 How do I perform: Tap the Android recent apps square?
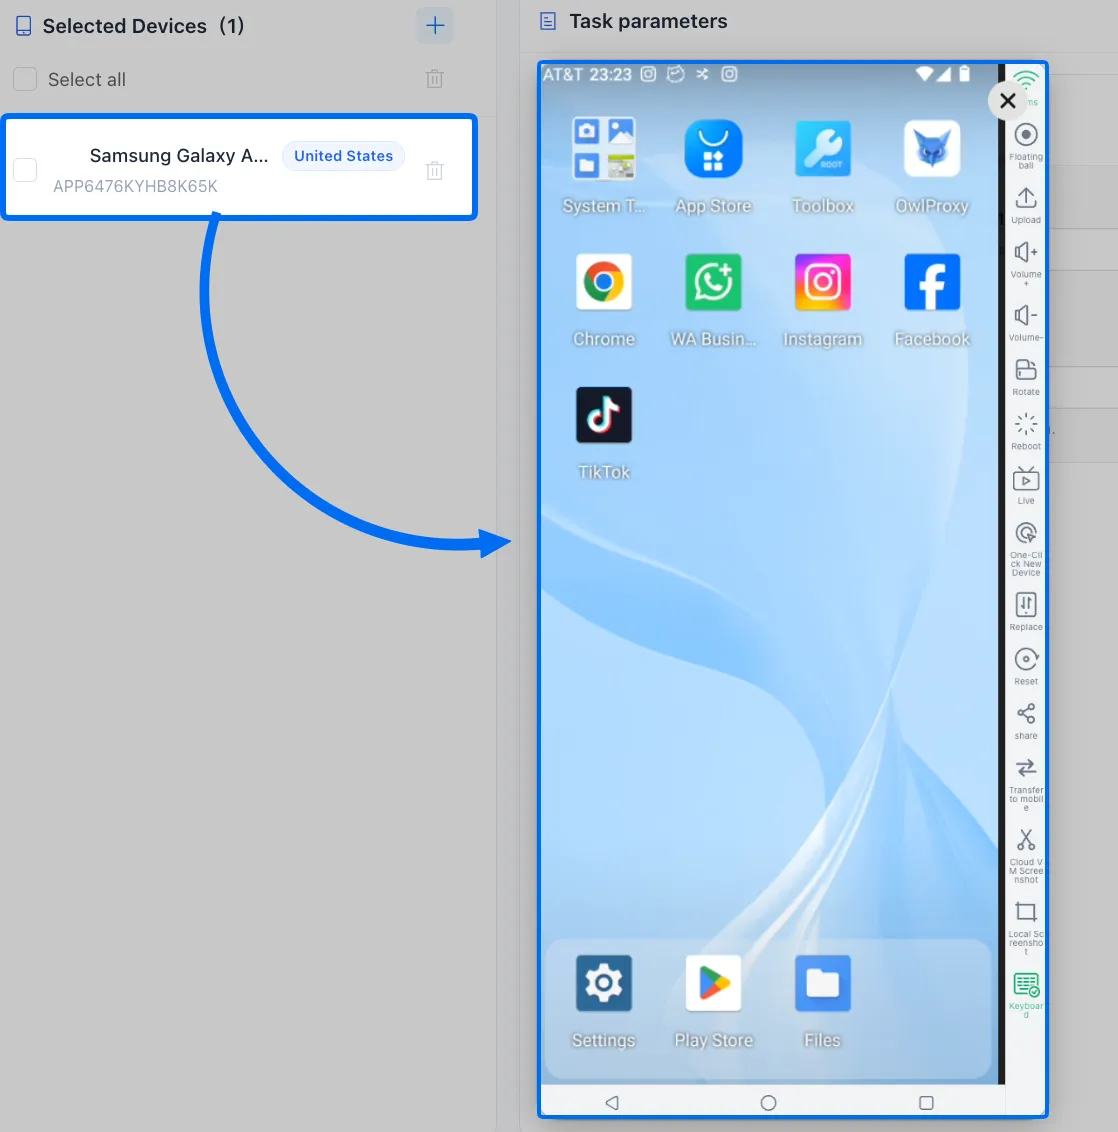[926, 1102]
